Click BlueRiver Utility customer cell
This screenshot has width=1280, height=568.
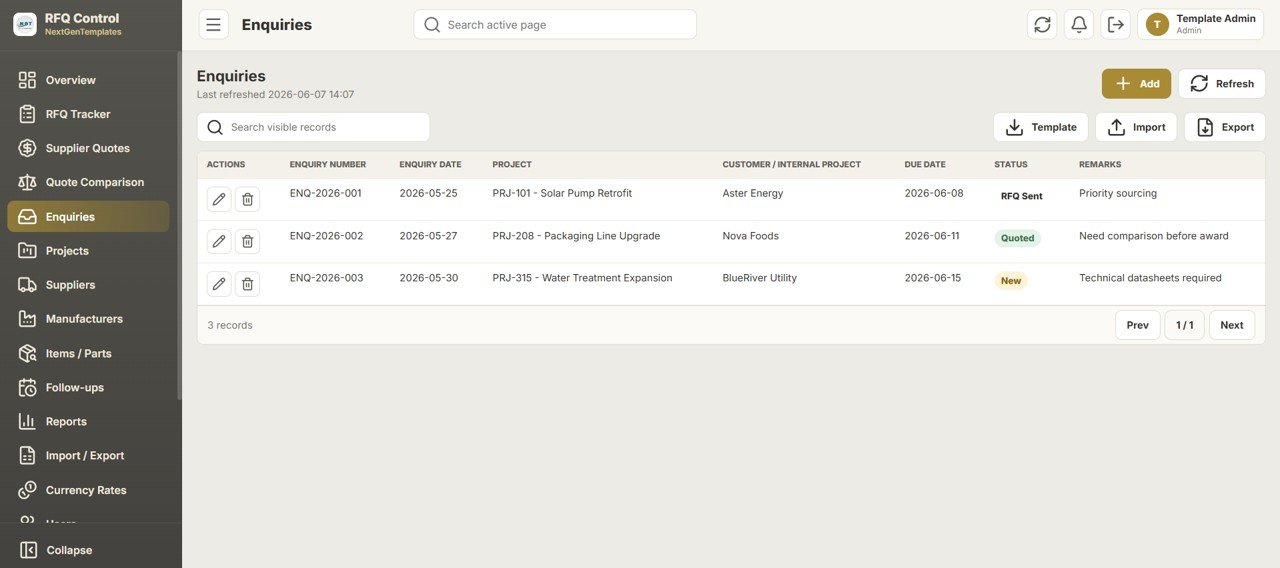(x=760, y=278)
